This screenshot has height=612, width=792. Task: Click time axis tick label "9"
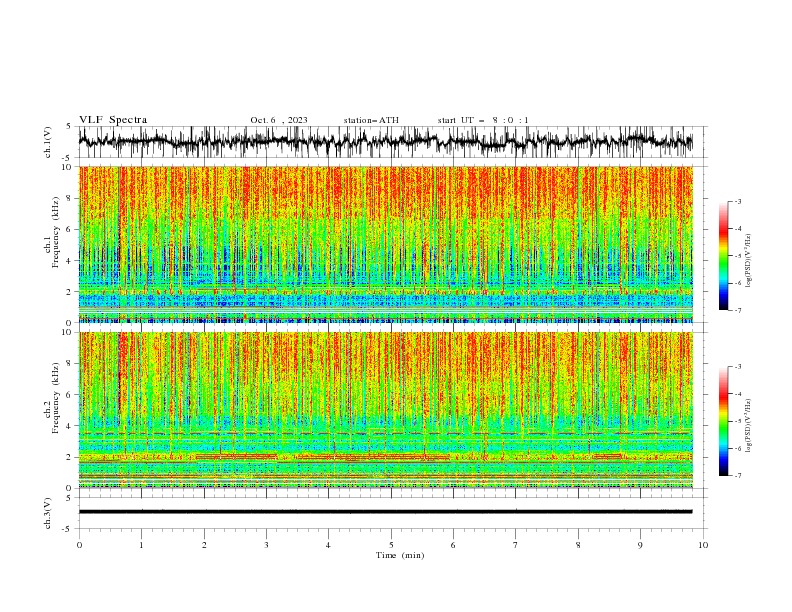[x=640, y=545]
